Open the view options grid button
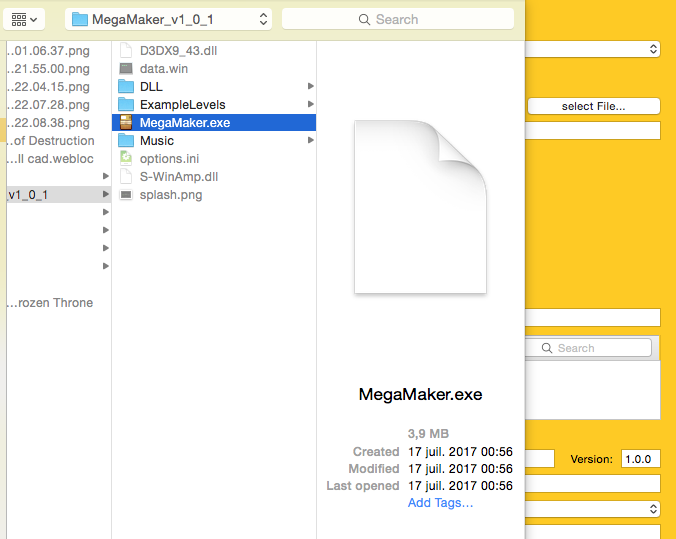676x539 pixels. [24, 19]
